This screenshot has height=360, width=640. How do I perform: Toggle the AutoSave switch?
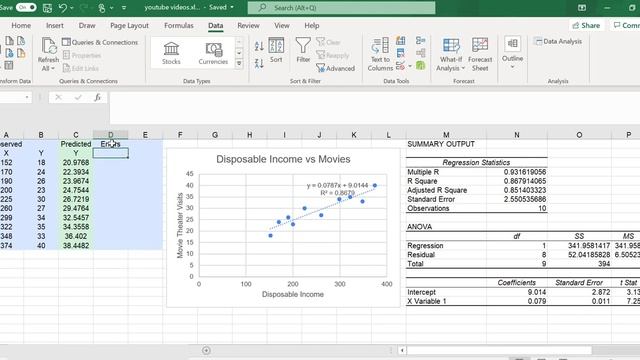click(x=26, y=7)
